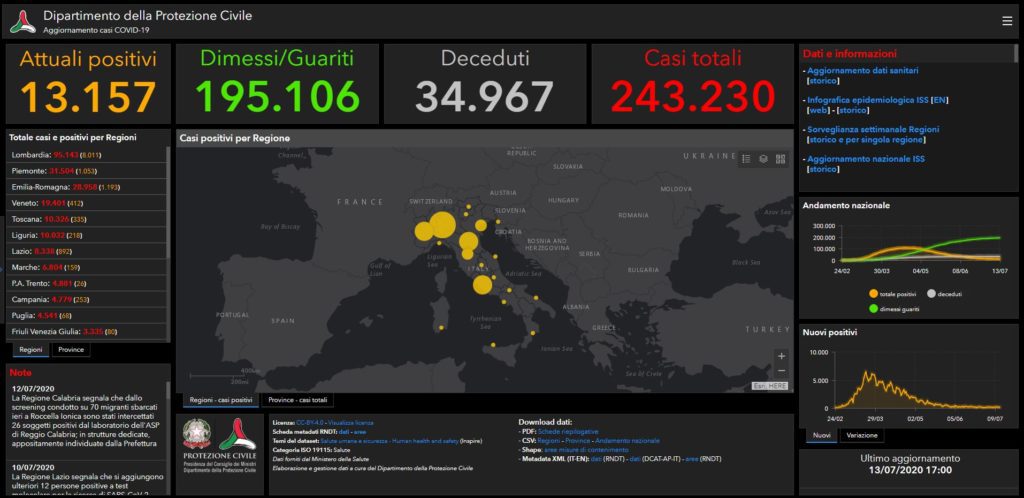Image resolution: width=1024 pixels, height=498 pixels.
Task: Select the 'Province - casi totali' map tab
Action: pos(299,400)
